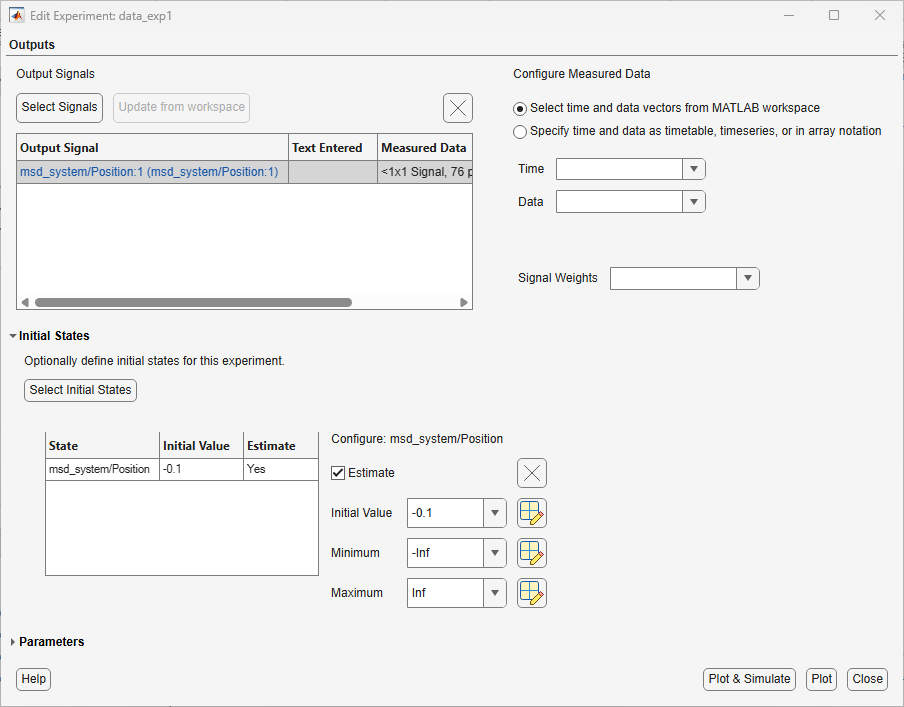Click the MATLAB logo in the title bar

[17, 16]
